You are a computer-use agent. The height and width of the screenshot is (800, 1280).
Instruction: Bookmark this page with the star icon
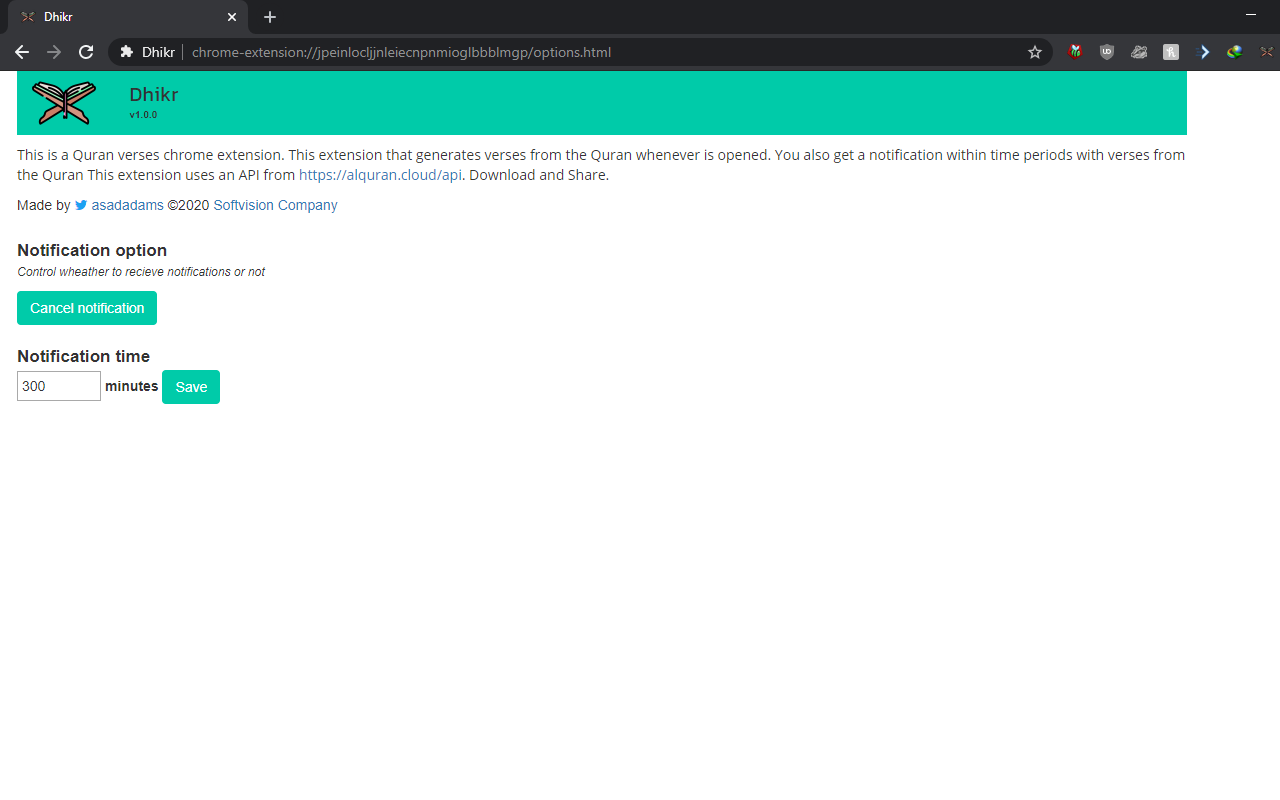1035,52
